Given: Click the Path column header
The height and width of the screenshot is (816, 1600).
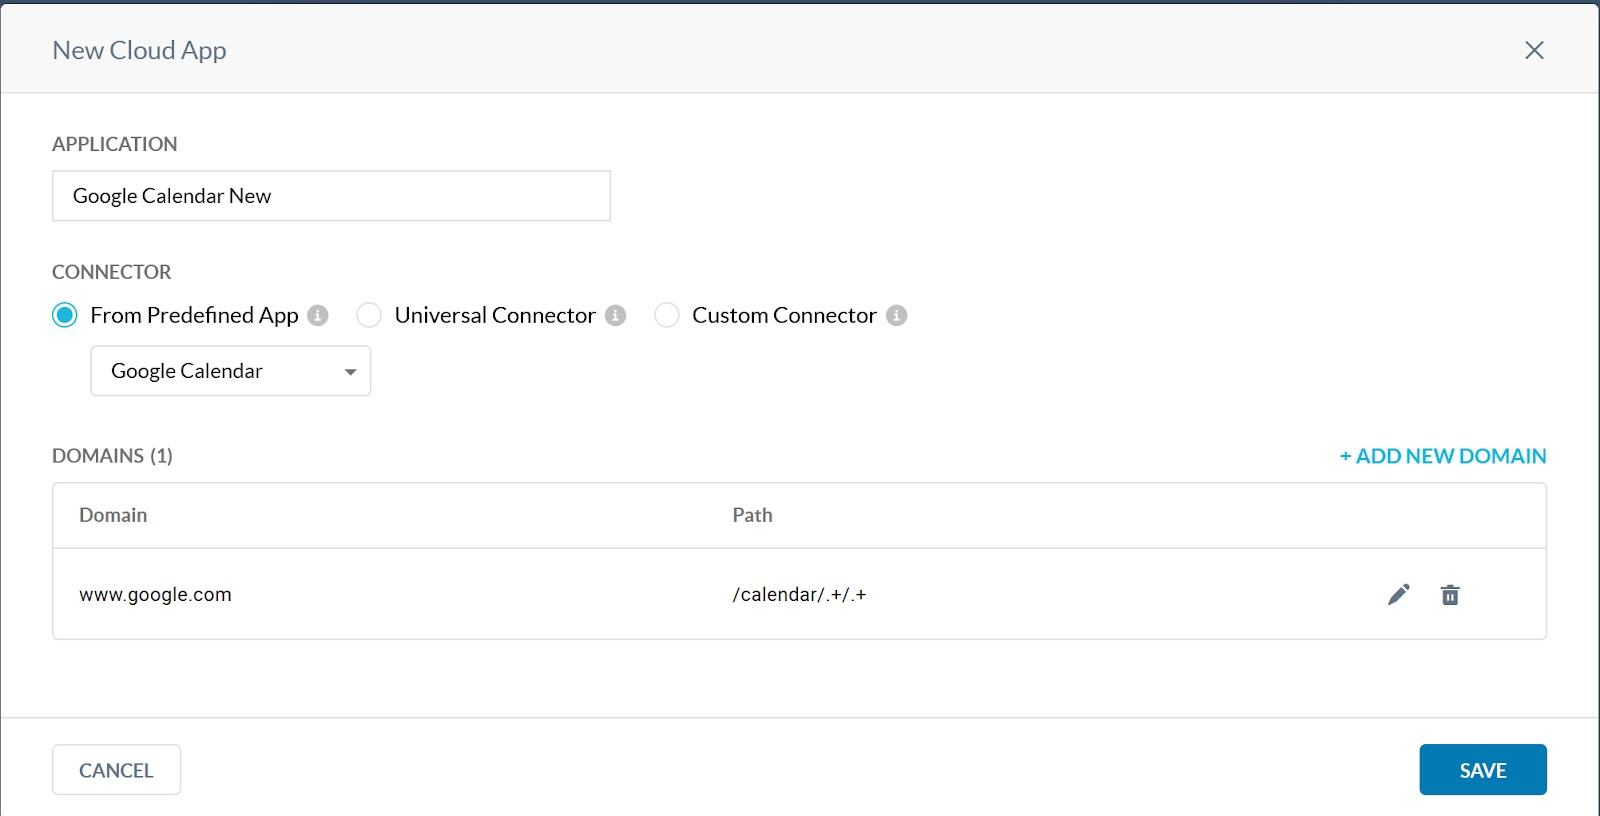Looking at the screenshot, I should [752, 515].
